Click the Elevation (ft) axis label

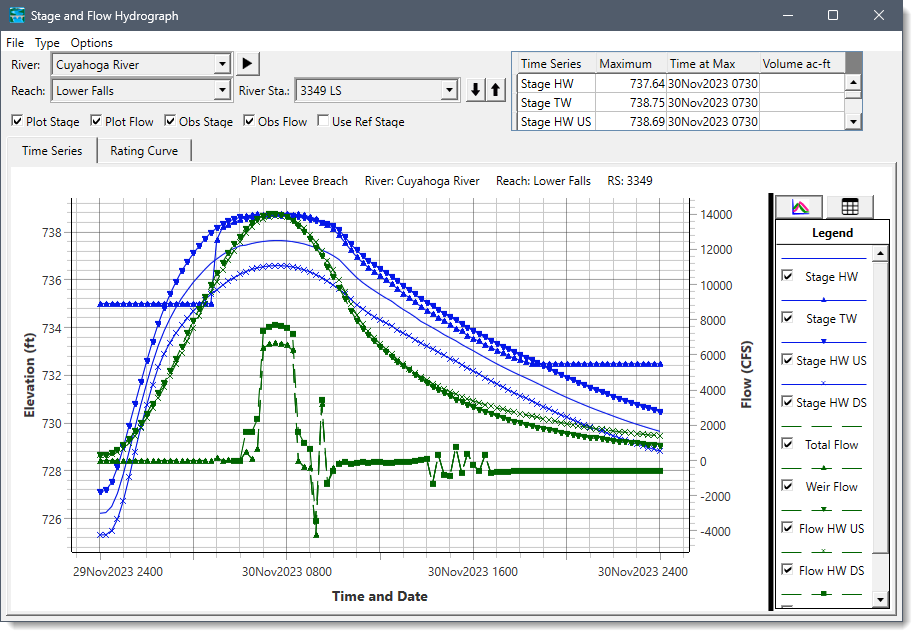(29, 375)
